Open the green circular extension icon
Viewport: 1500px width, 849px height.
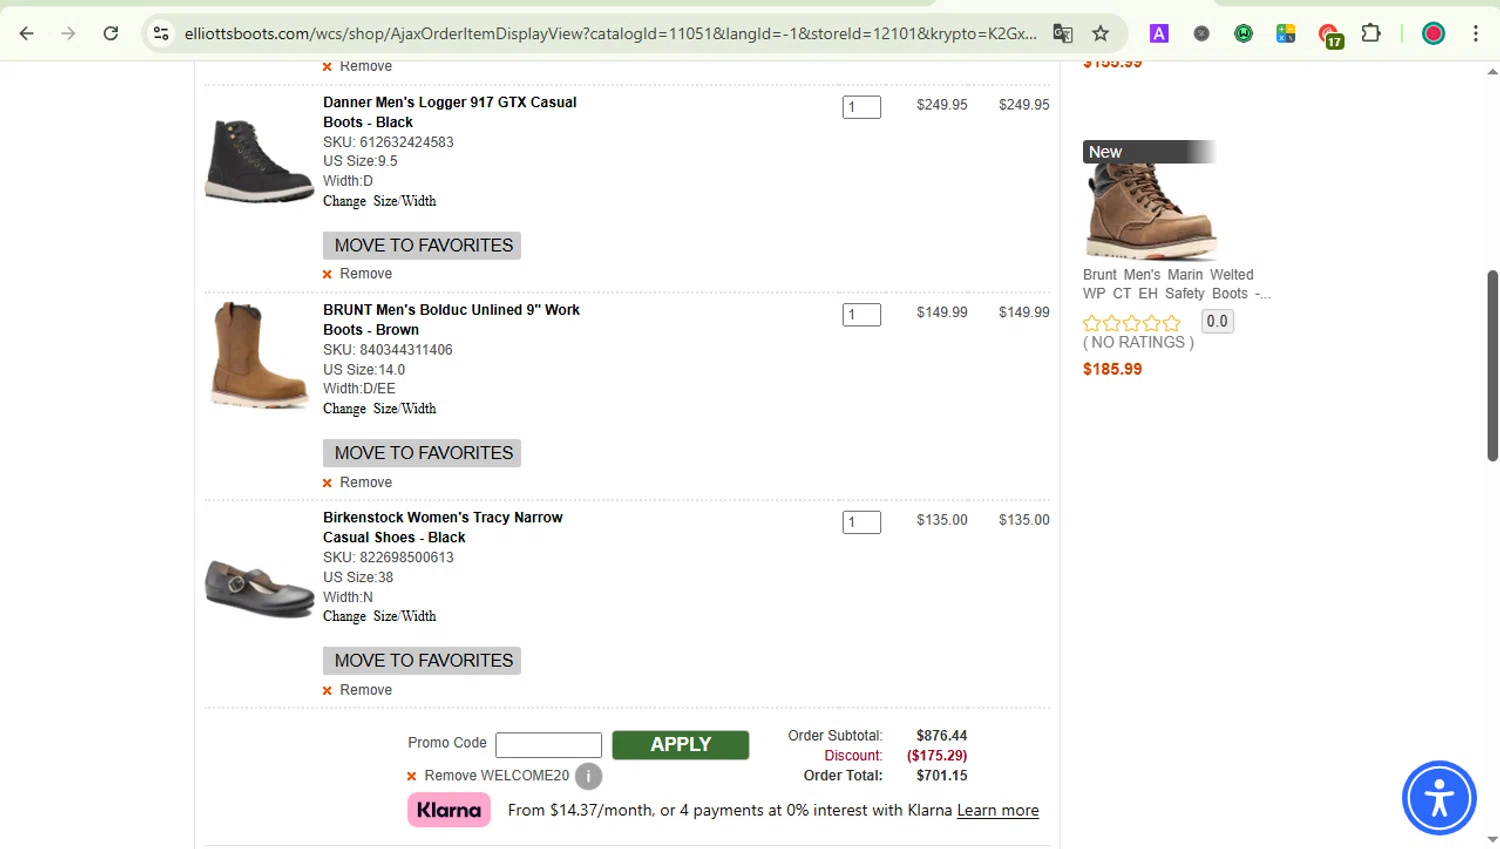[x=1244, y=33]
